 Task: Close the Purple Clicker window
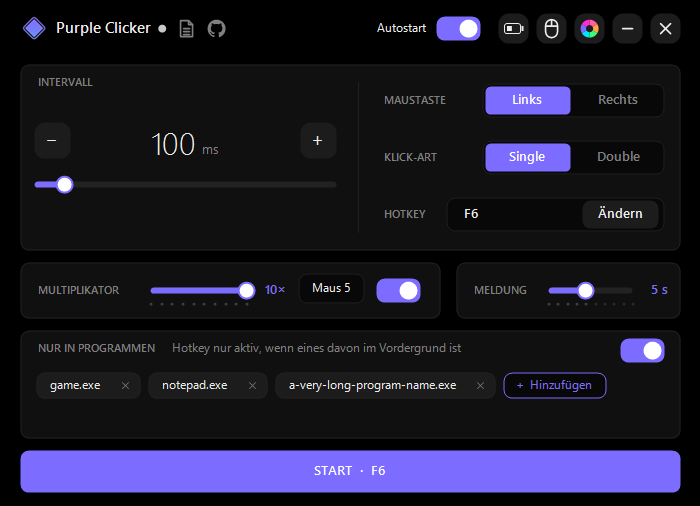tap(665, 29)
